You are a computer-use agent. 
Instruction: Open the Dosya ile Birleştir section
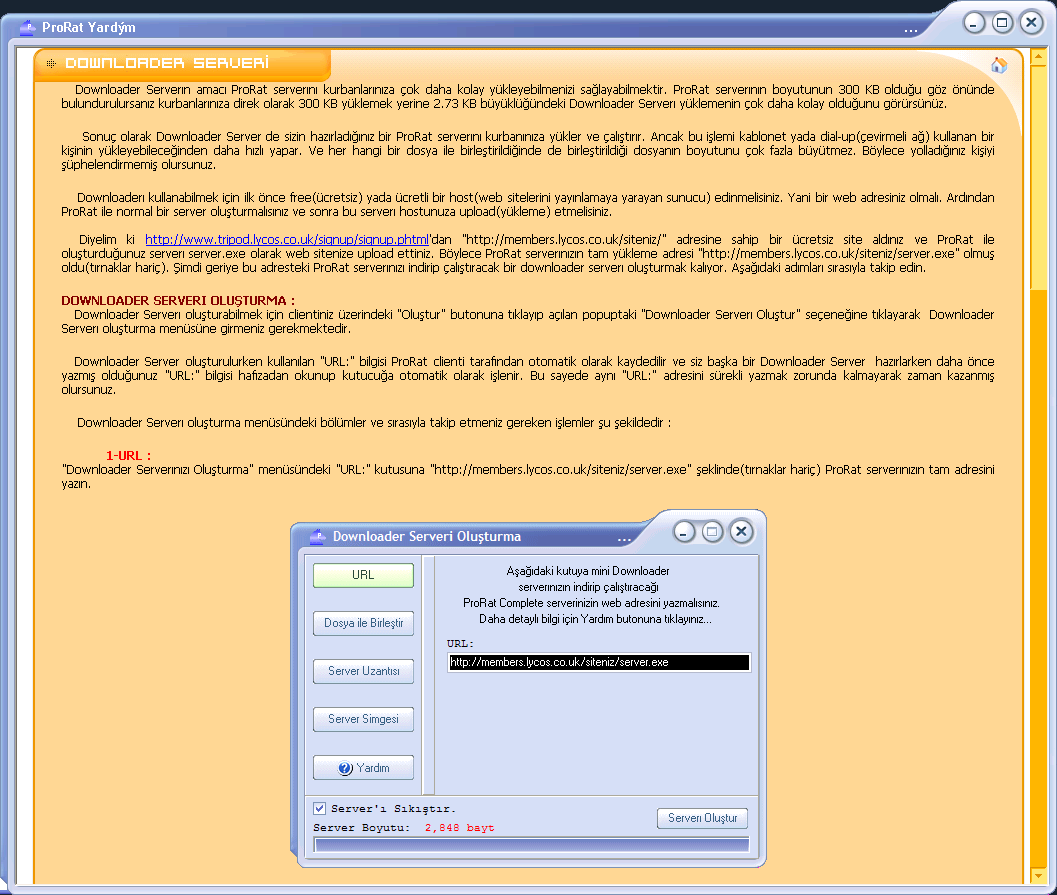point(363,623)
